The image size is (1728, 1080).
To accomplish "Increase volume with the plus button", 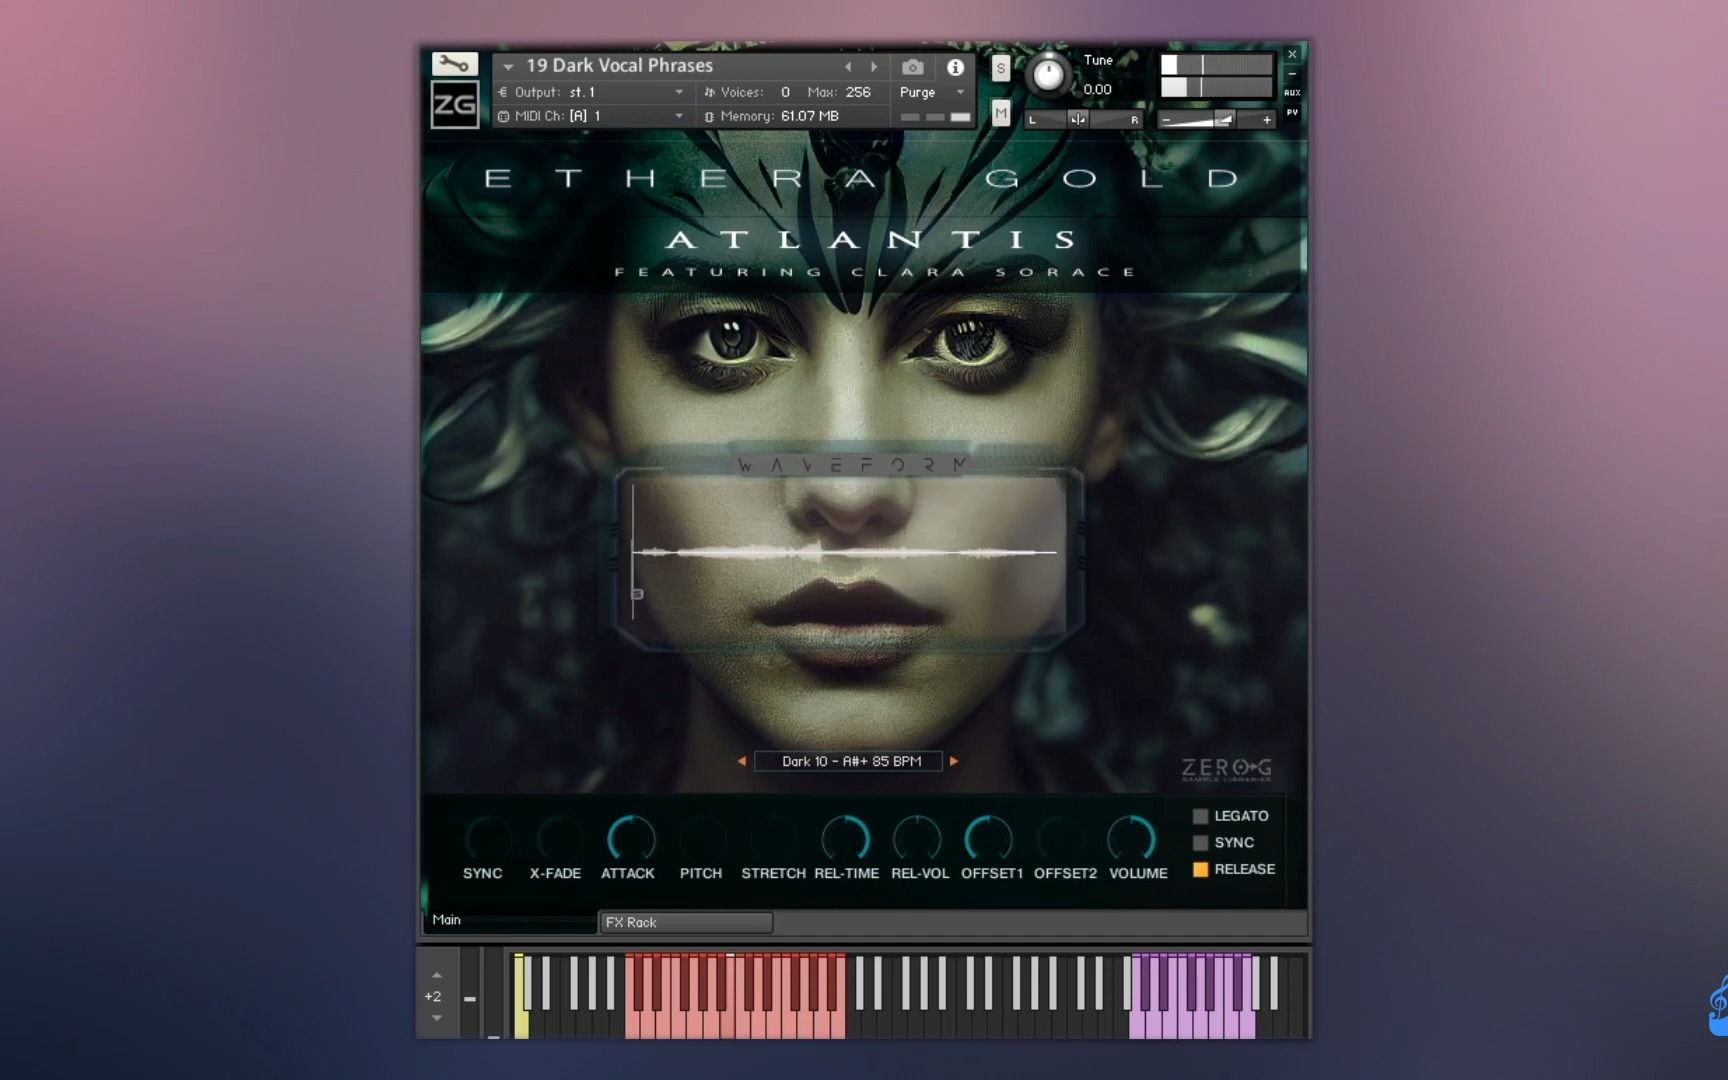I will (x=1267, y=120).
